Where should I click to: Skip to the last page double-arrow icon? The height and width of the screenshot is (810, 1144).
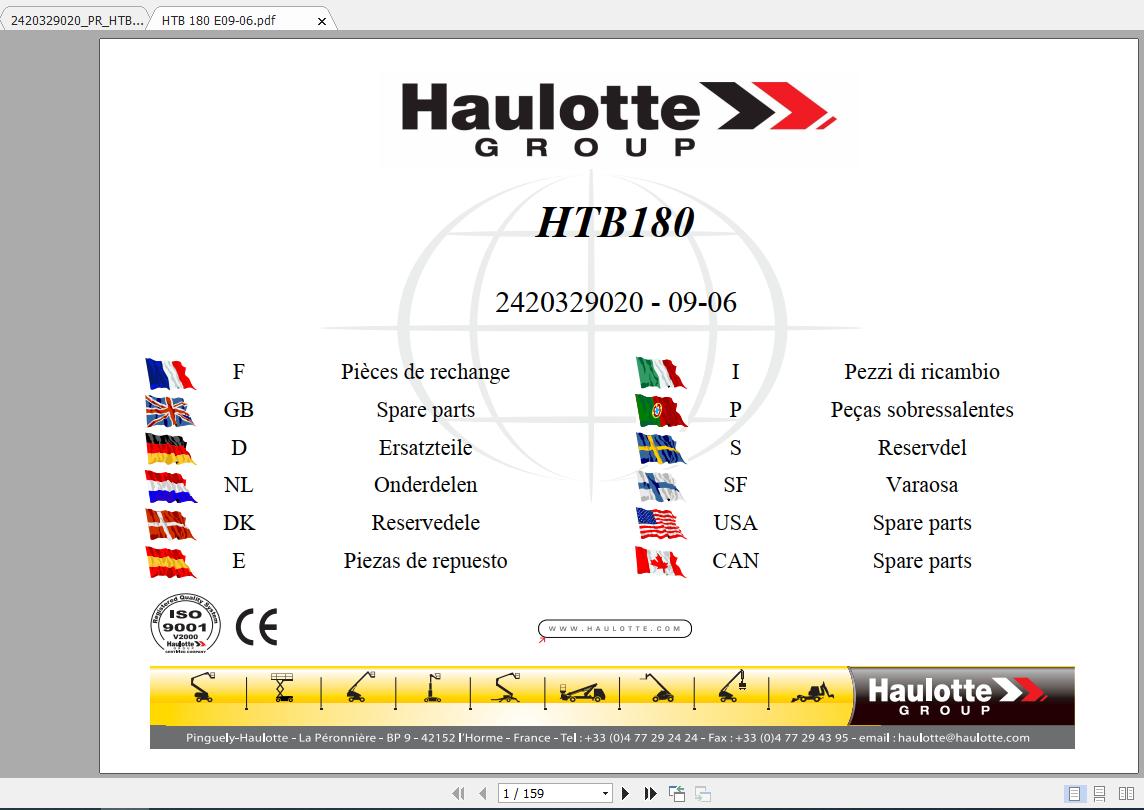(650, 792)
